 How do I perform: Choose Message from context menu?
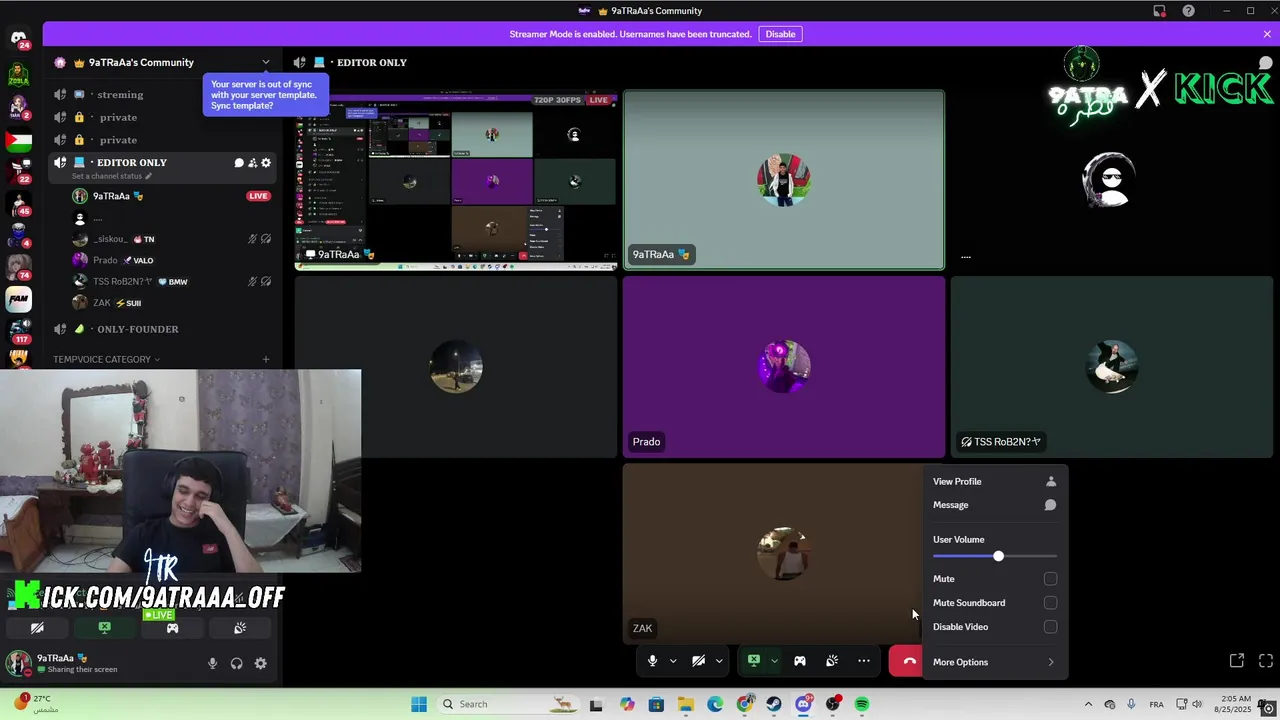tap(994, 505)
